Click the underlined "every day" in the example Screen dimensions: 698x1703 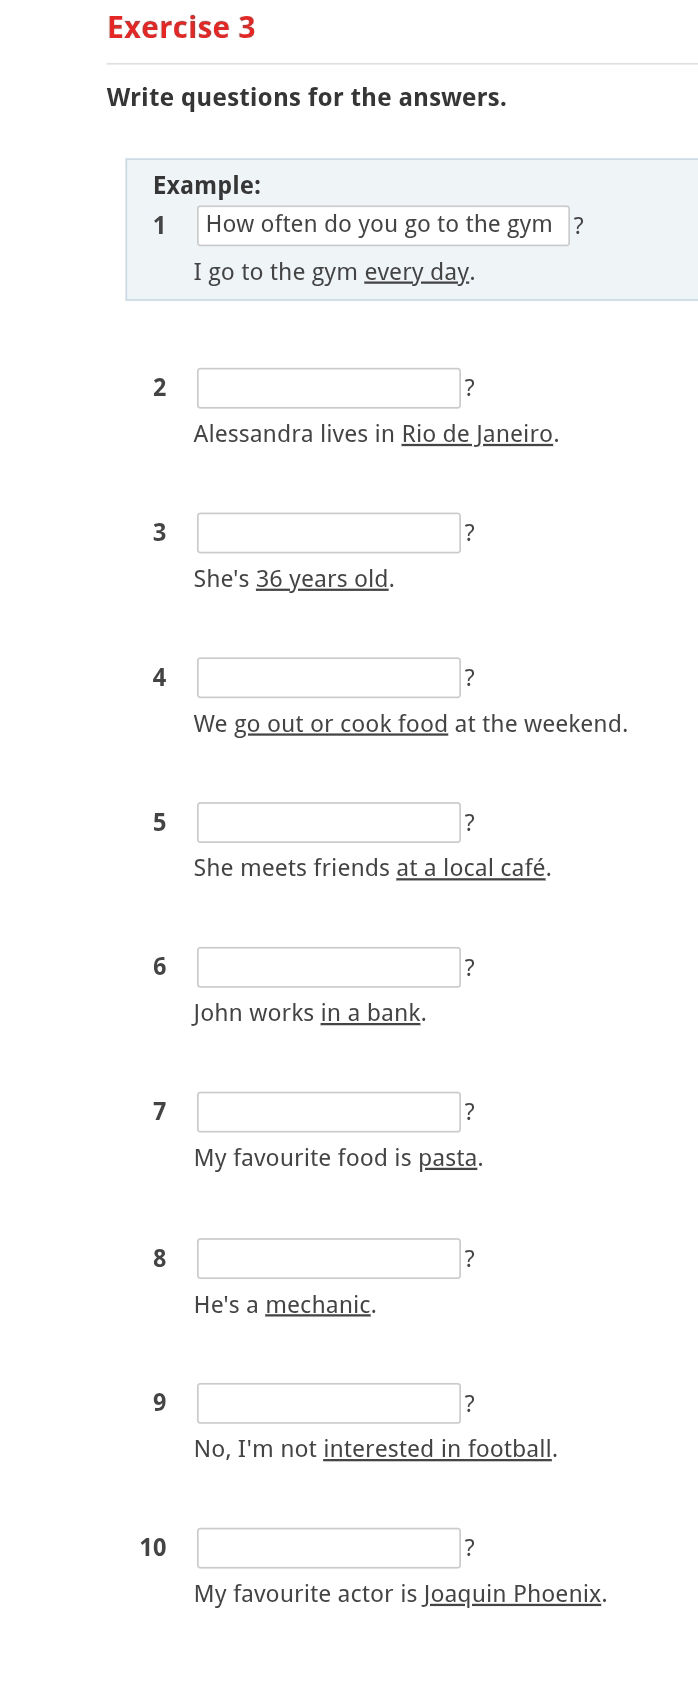(x=417, y=272)
